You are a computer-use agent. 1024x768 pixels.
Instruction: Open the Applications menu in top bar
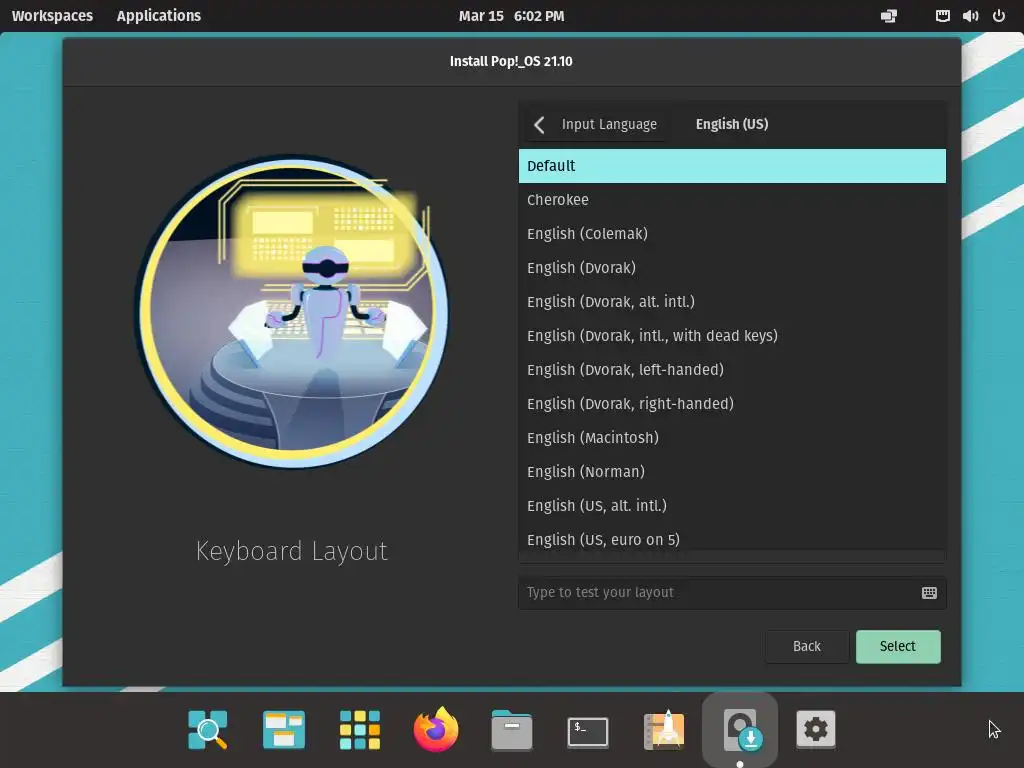tap(159, 16)
